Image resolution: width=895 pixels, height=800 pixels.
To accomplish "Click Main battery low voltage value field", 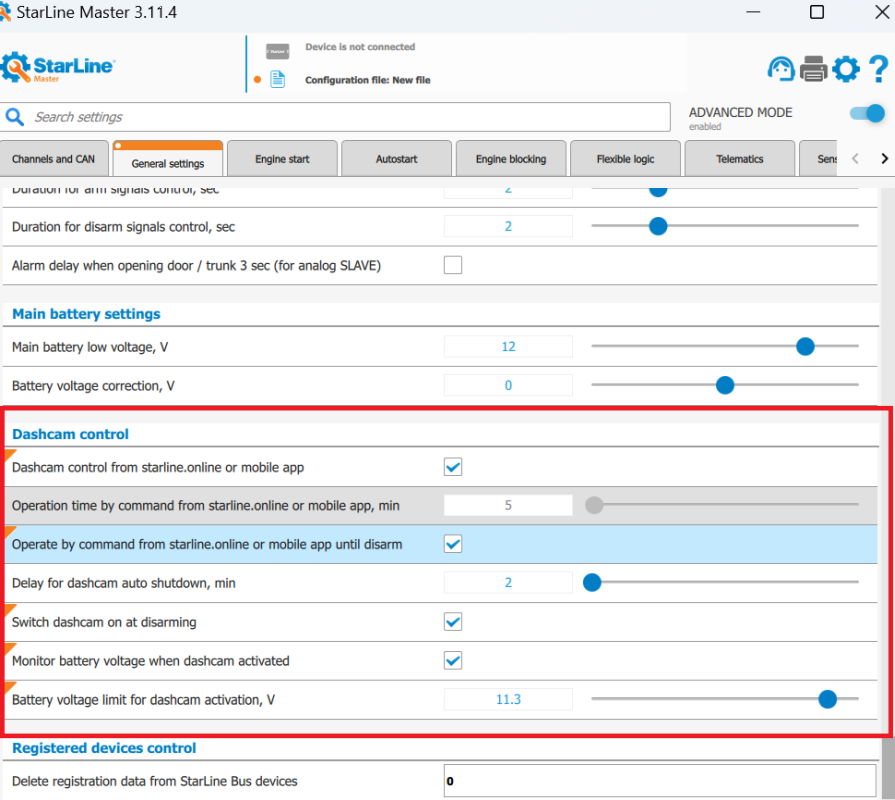I will 508,346.
